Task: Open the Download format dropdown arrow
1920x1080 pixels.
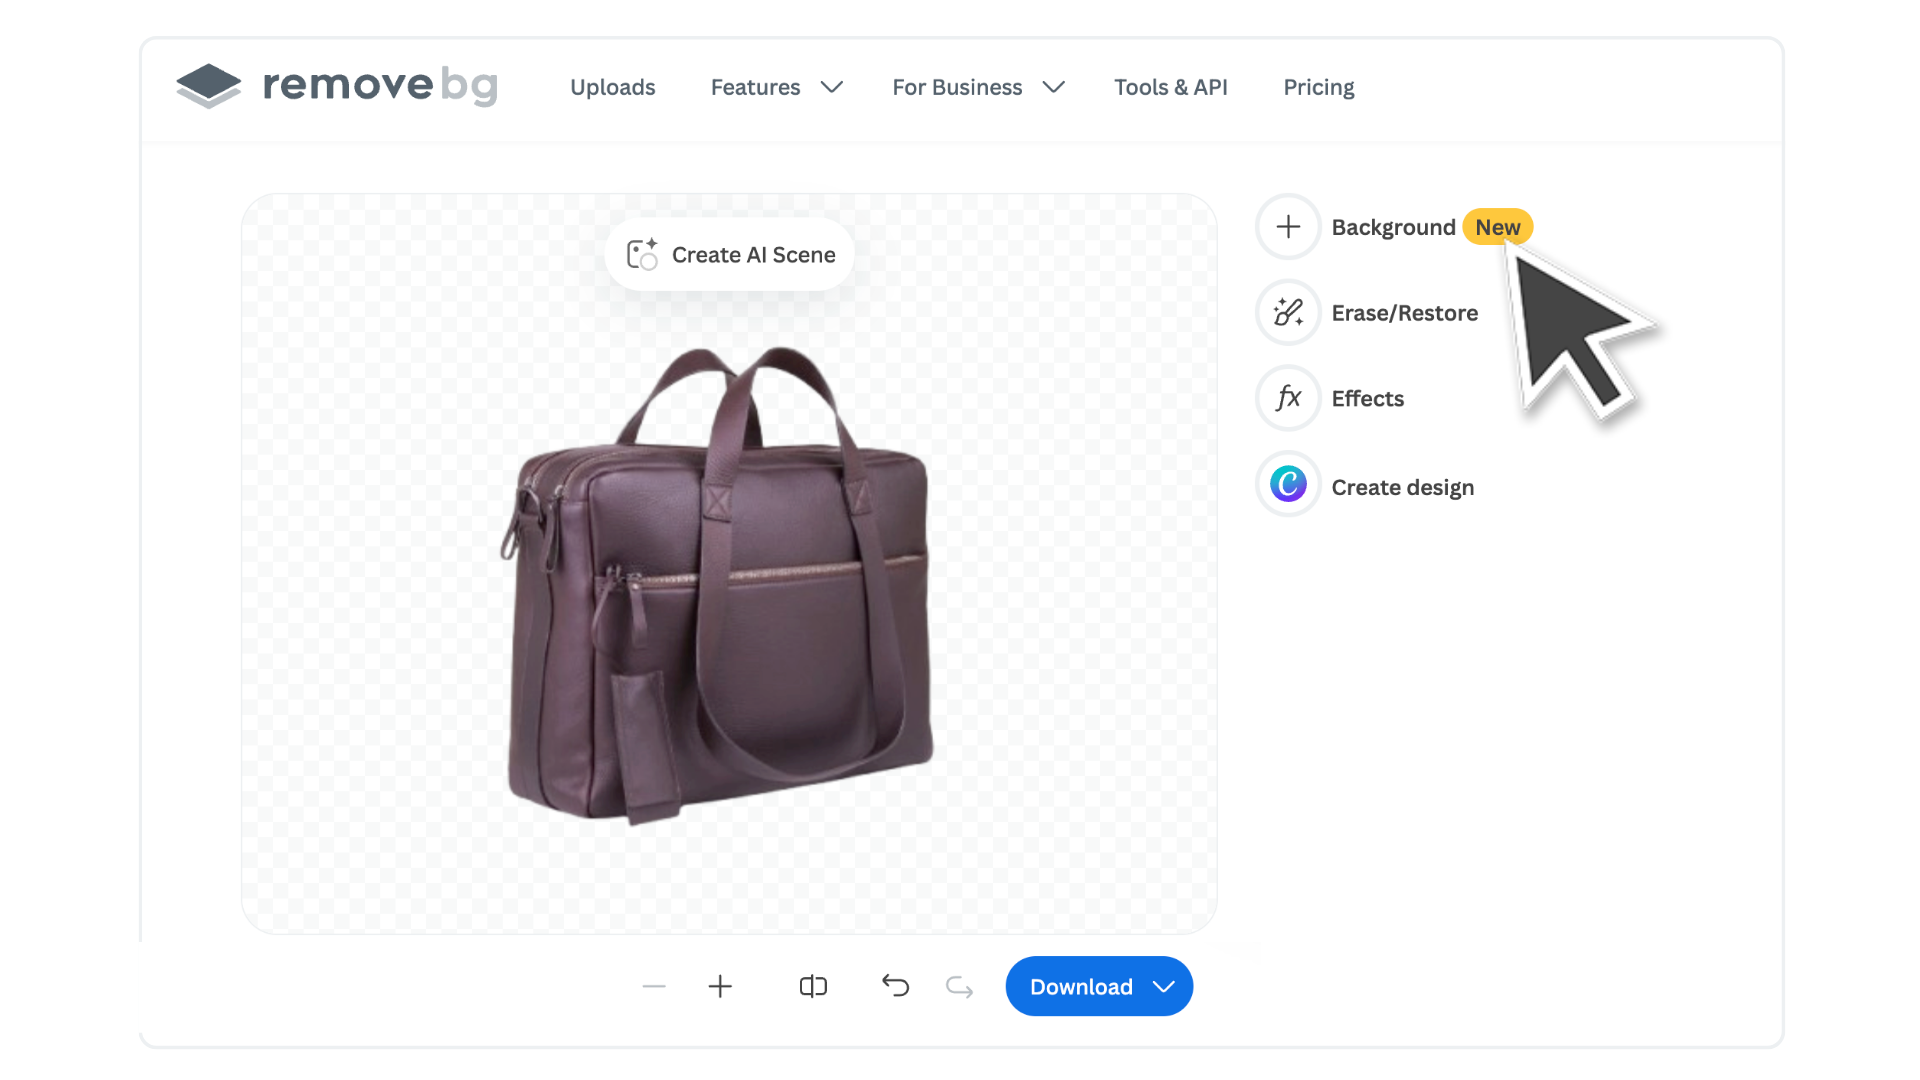Action: pos(1164,986)
